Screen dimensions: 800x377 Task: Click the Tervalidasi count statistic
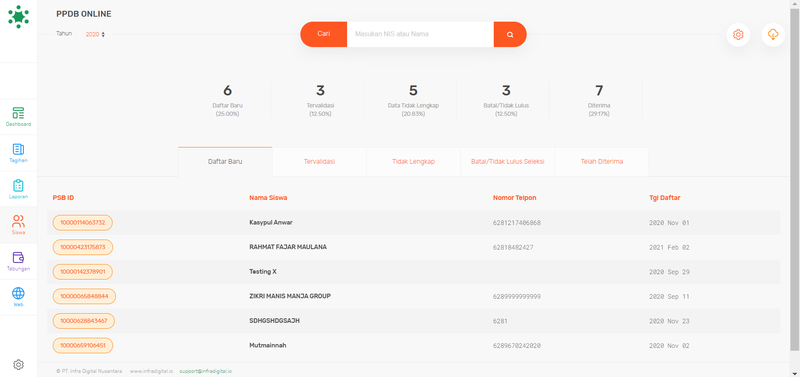[x=320, y=100]
